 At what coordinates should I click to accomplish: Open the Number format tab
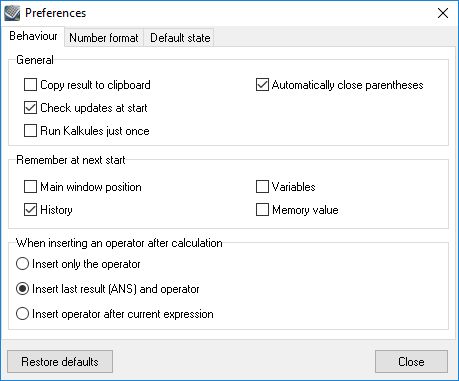[x=104, y=38]
